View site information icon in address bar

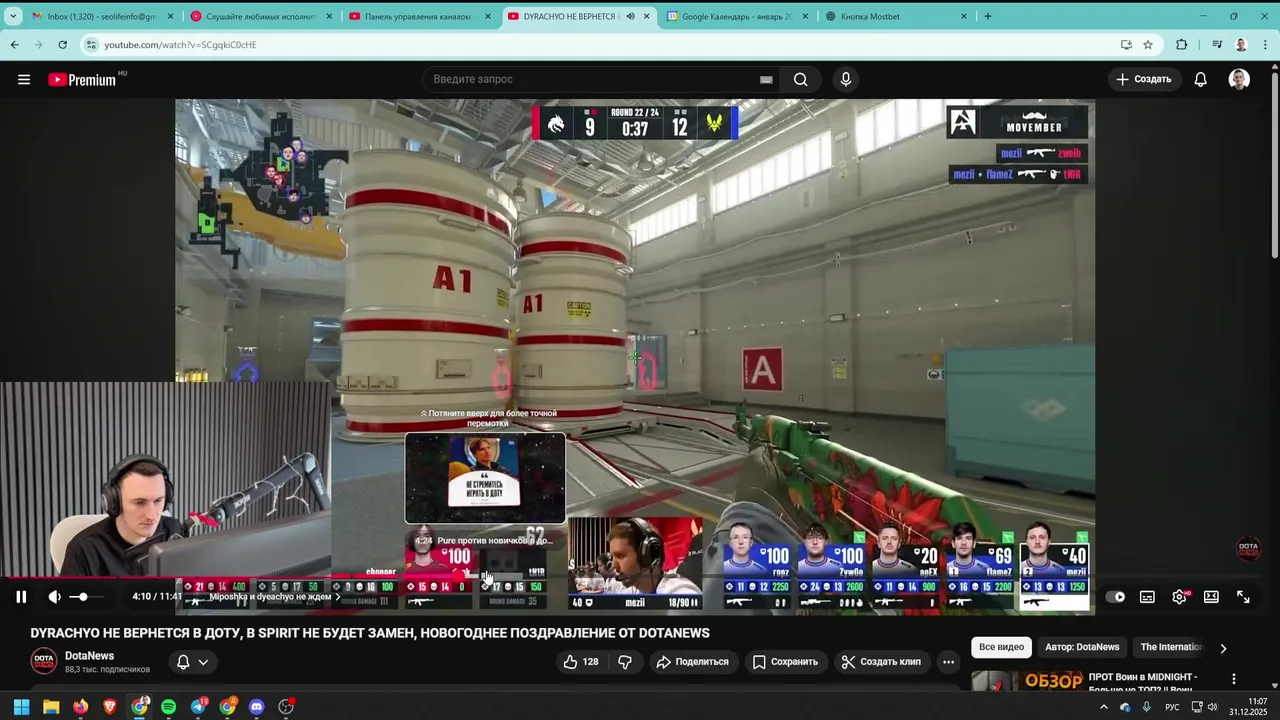pos(91,45)
